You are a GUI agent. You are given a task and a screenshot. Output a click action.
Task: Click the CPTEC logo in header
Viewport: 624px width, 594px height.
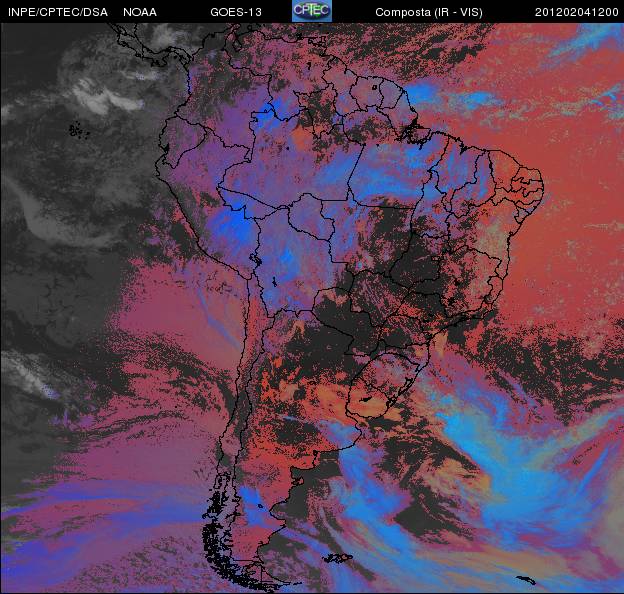[312, 11]
